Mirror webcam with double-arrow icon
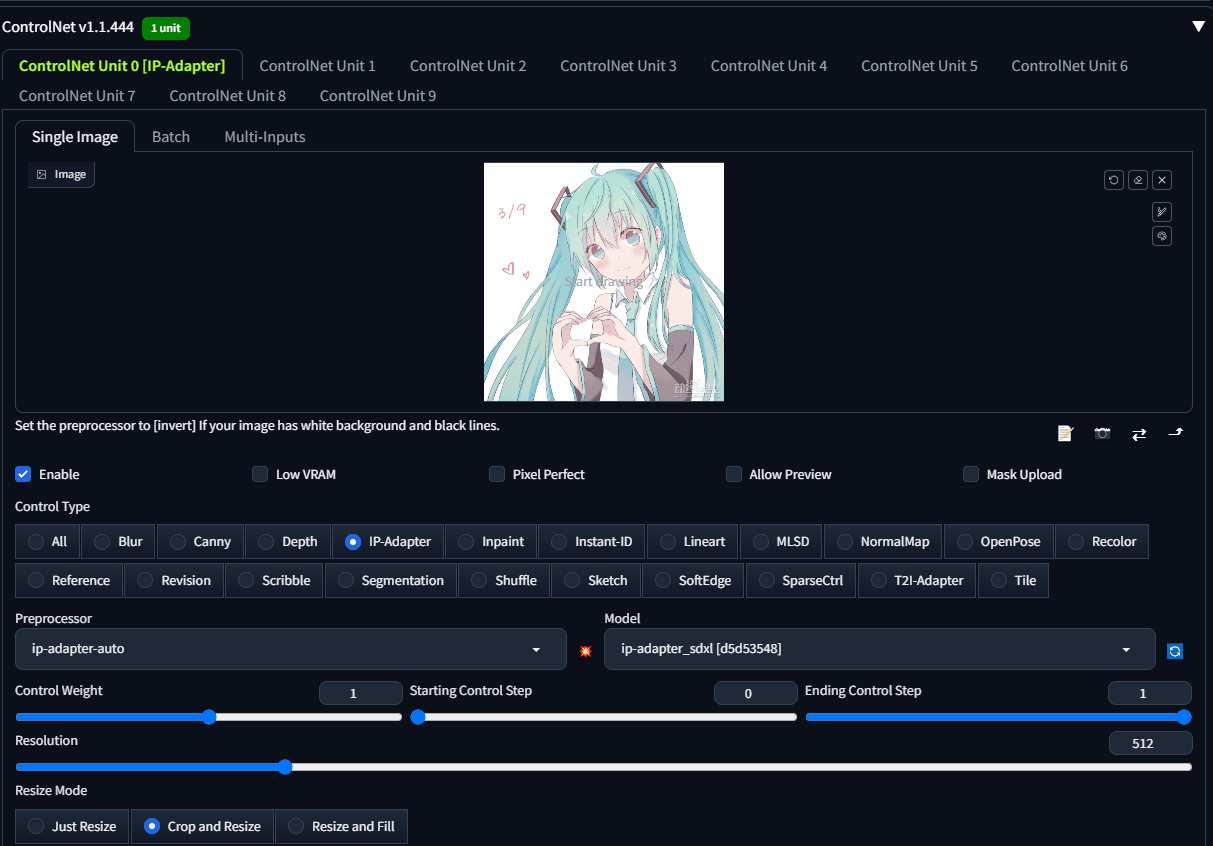Image resolution: width=1213 pixels, height=846 pixels. click(1139, 433)
